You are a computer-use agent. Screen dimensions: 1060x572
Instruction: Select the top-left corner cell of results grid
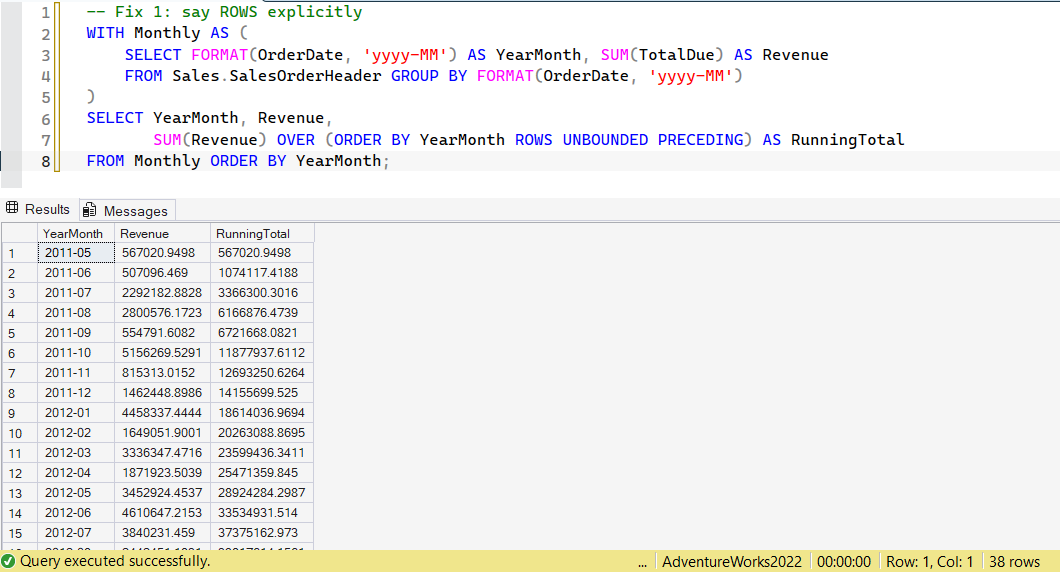tap(19, 233)
